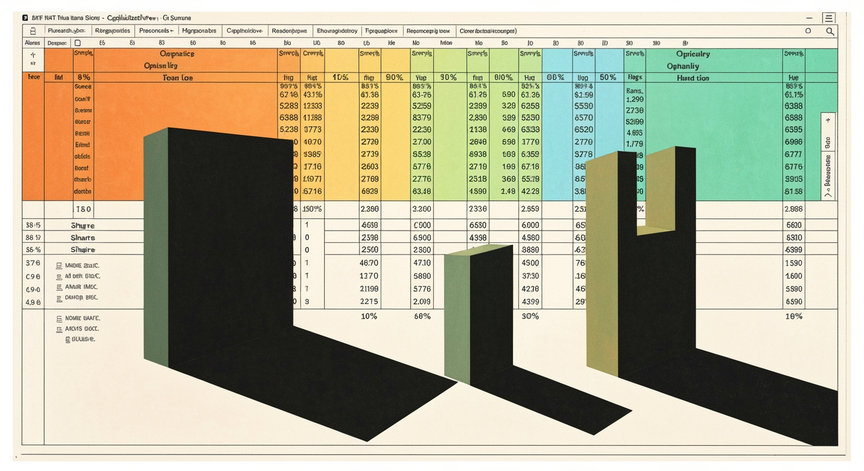
Task: Select the "88 17" row header
Action: (33, 237)
